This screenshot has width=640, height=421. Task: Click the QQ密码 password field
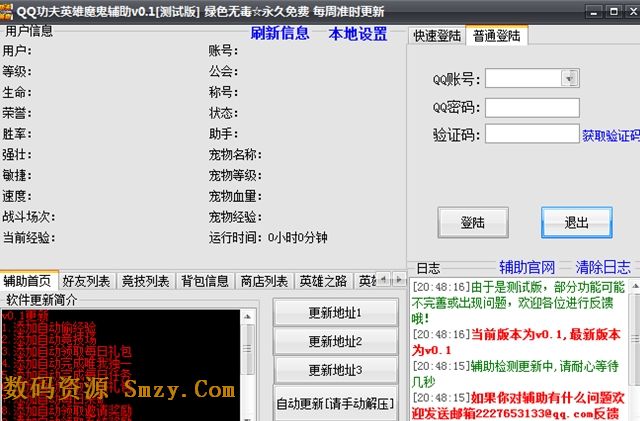pyautogui.click(x=532, y=108)
